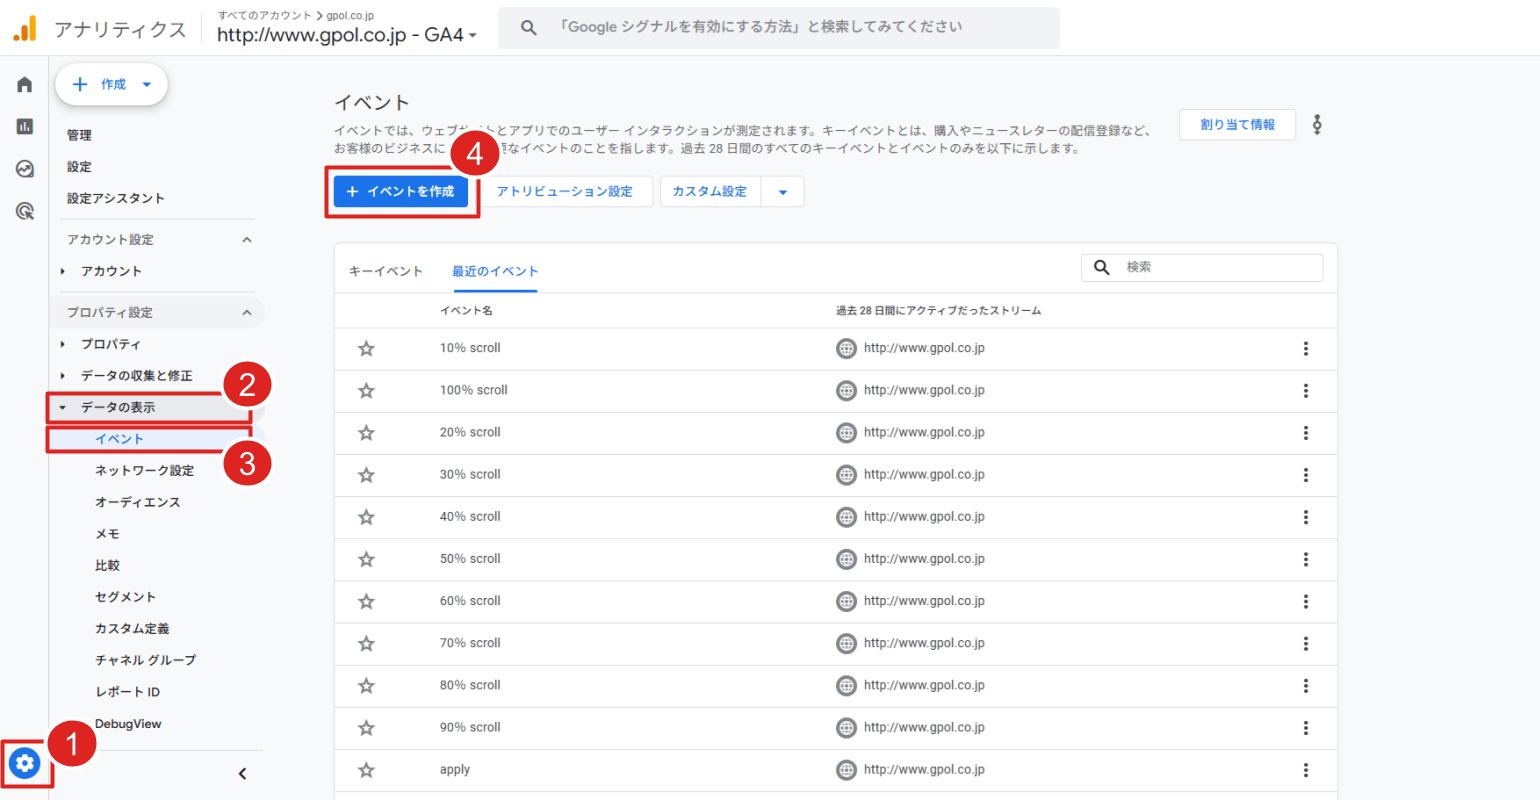Open the insights icon beside 割り当て情報
The width and height of the screenshot is (1540, 800).
pyautogui.click(x=1317, y=124)
